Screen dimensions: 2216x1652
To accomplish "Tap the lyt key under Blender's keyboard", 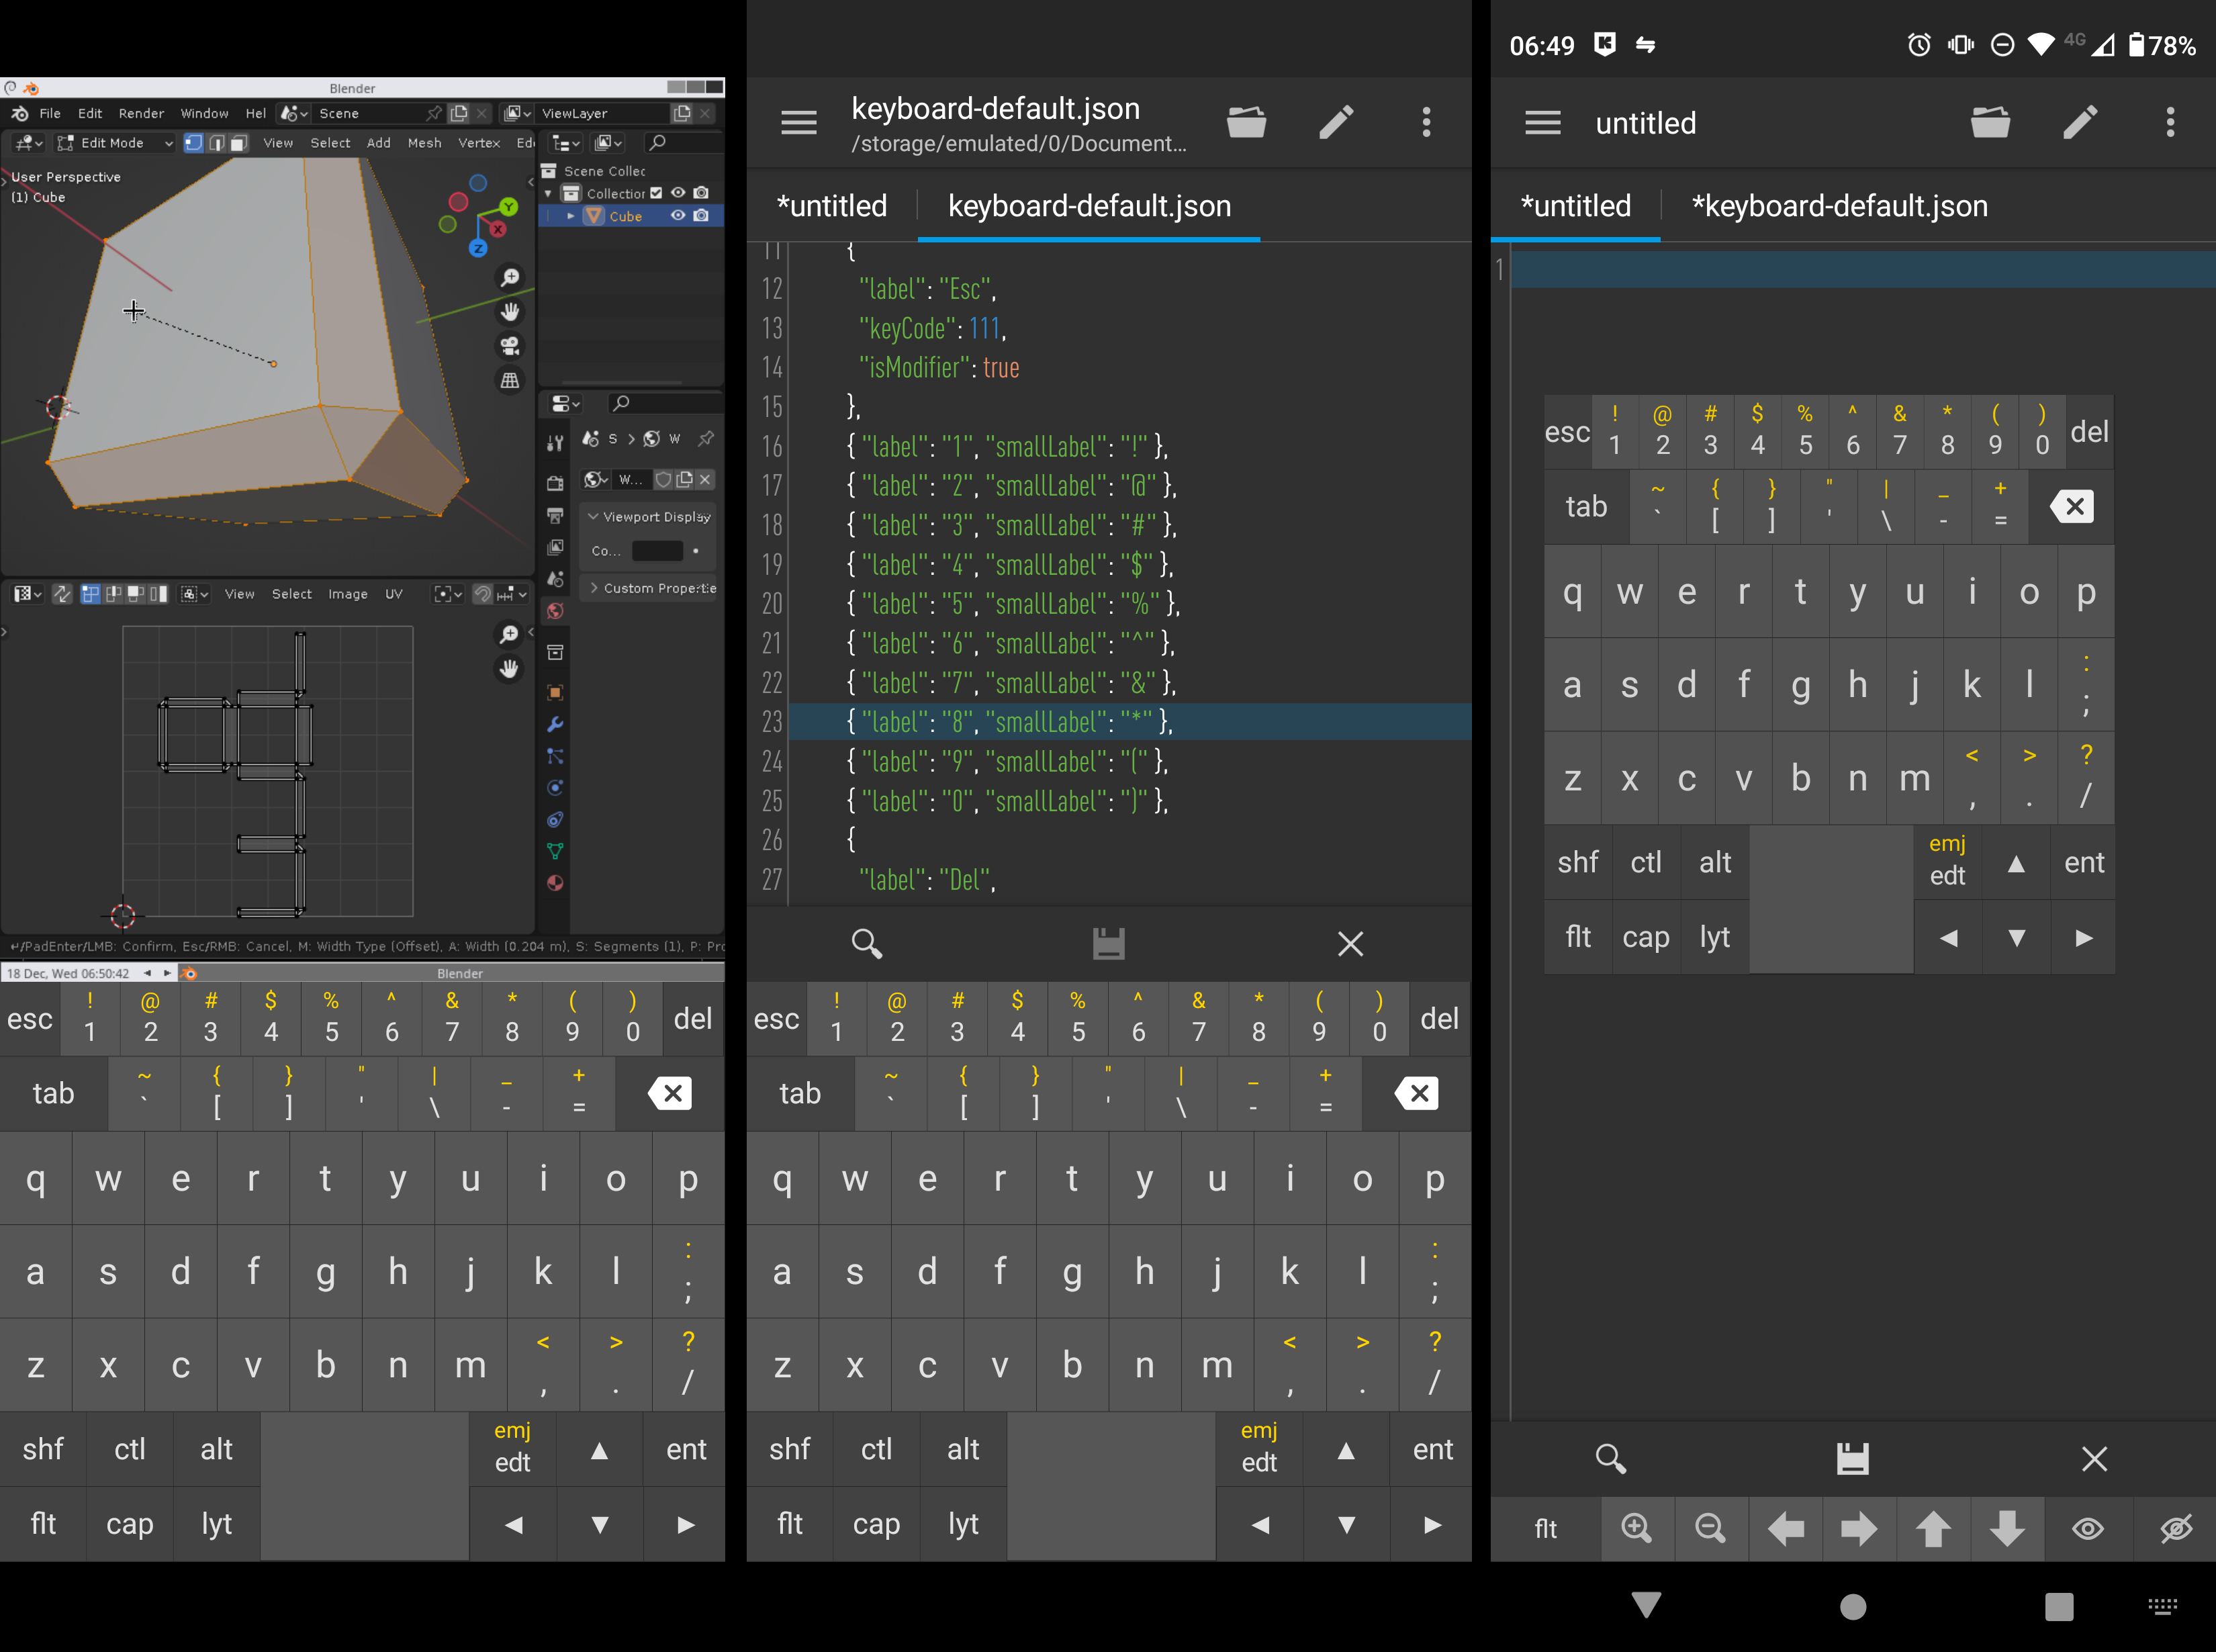I will pos(216,1523).
